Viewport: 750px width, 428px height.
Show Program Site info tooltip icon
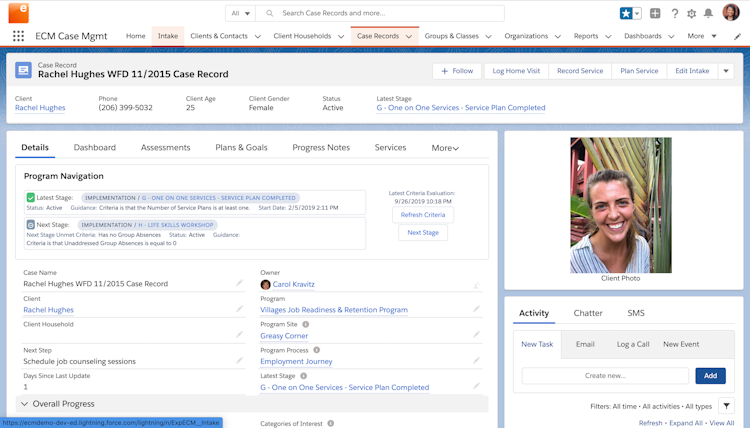click(x=306, y=324)
